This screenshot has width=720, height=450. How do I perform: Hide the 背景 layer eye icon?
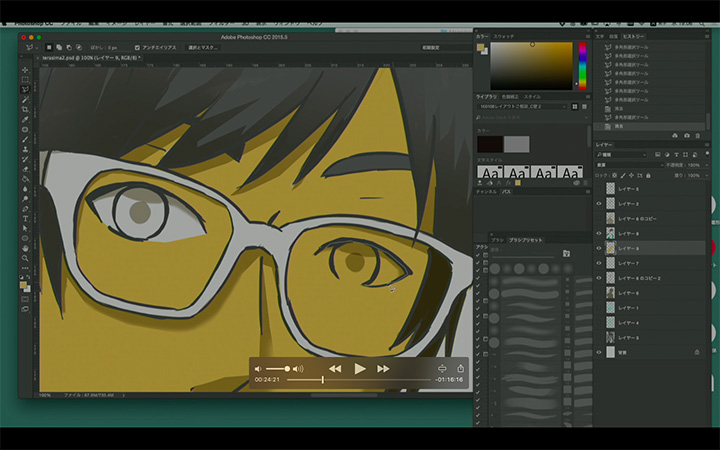pyautogui.click(x=599, y=352)
